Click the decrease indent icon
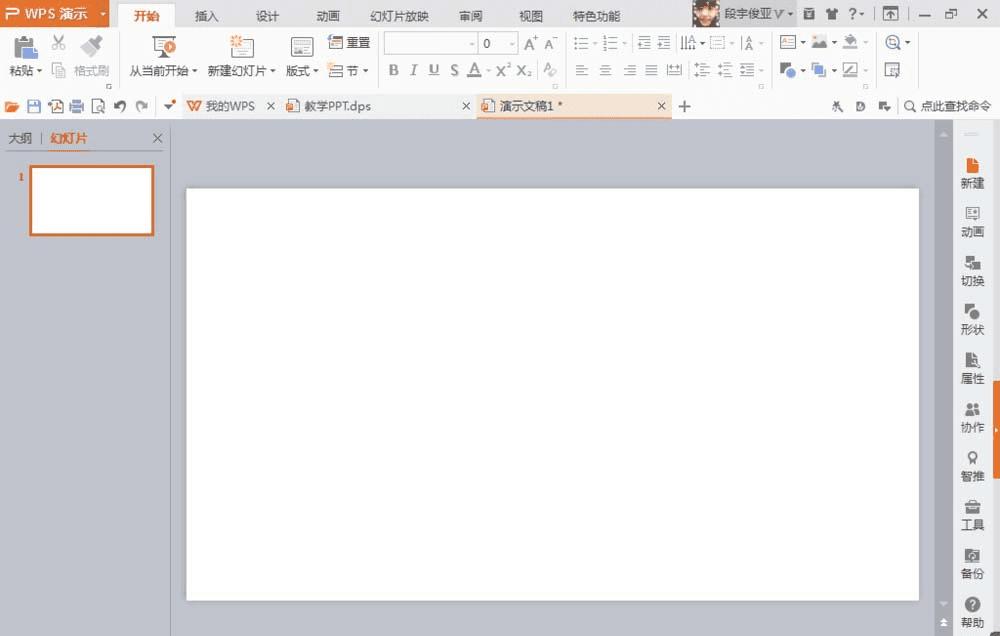Screen dimensions: 1000x636 point(644,43)
